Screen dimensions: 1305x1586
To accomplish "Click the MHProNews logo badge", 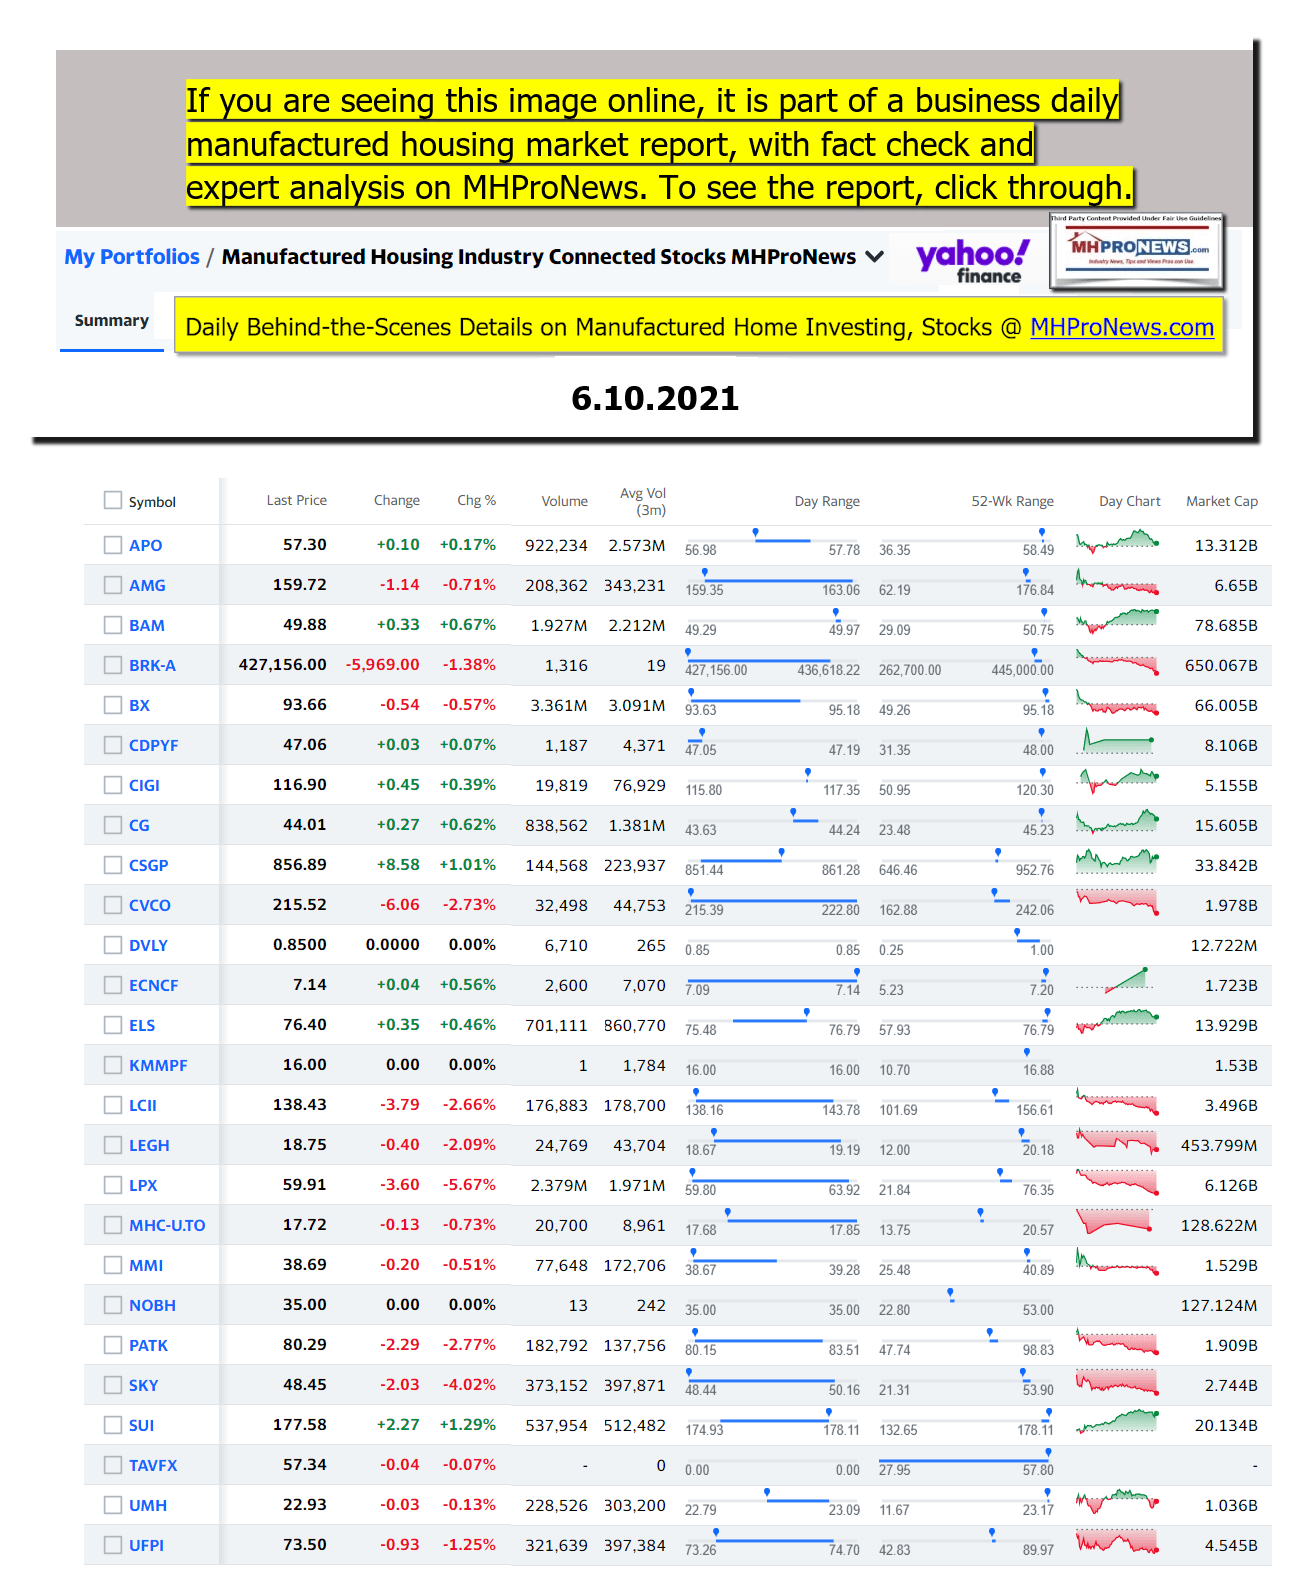I will tap(1137, 250).
